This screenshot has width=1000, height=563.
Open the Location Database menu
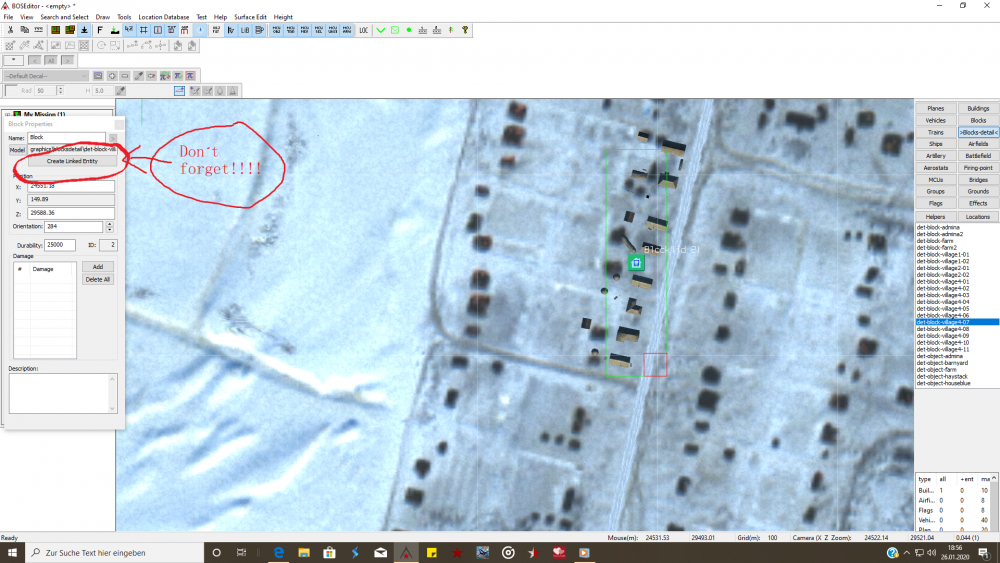tap(164, 17)
